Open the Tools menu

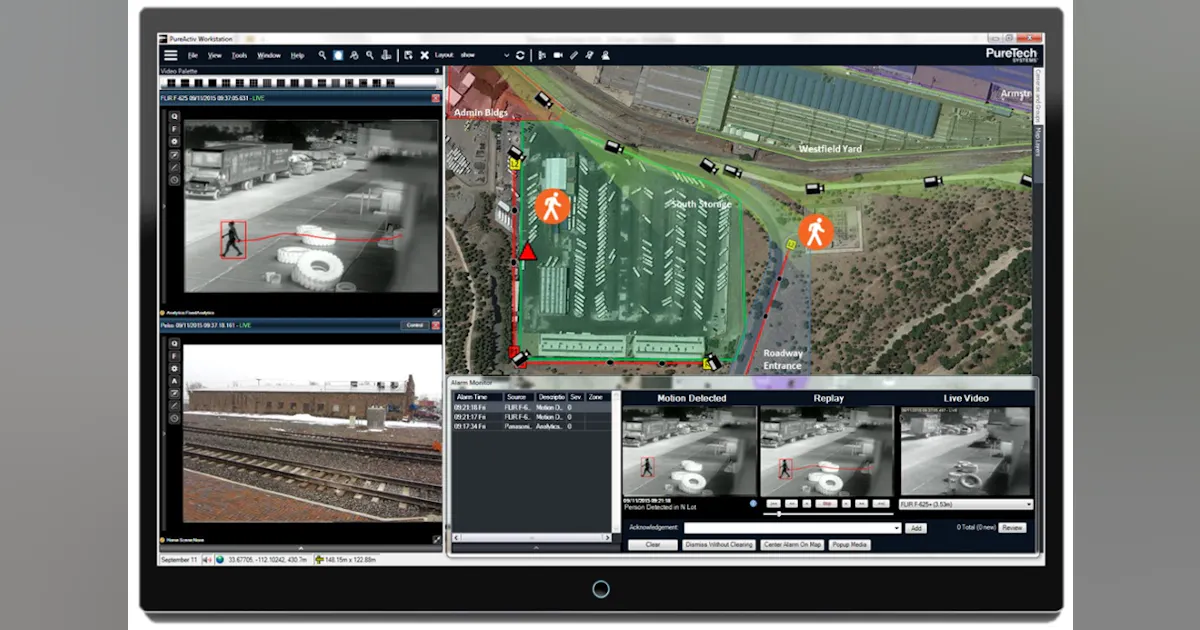click(239, 55)
